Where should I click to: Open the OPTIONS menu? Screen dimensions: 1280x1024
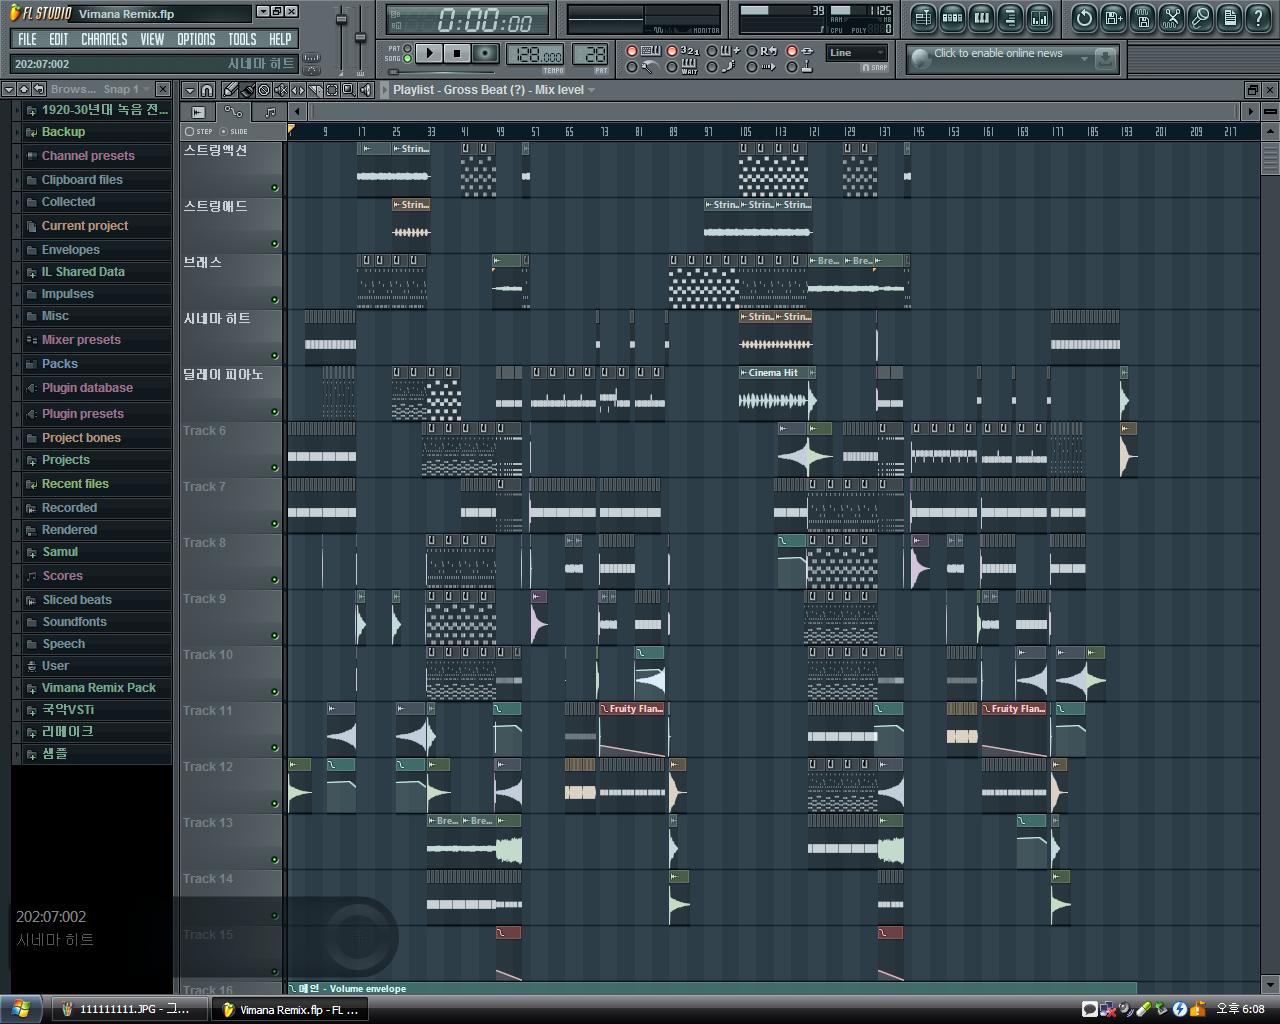(x=196, y=39)
